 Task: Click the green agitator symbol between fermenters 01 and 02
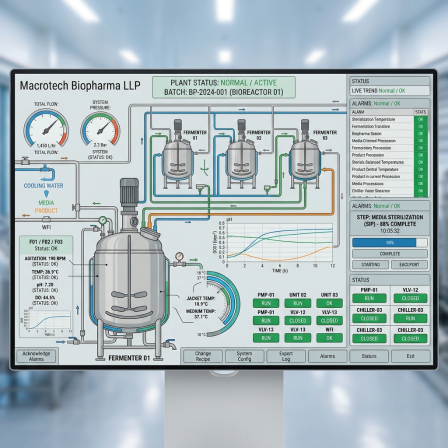[205, 168]
